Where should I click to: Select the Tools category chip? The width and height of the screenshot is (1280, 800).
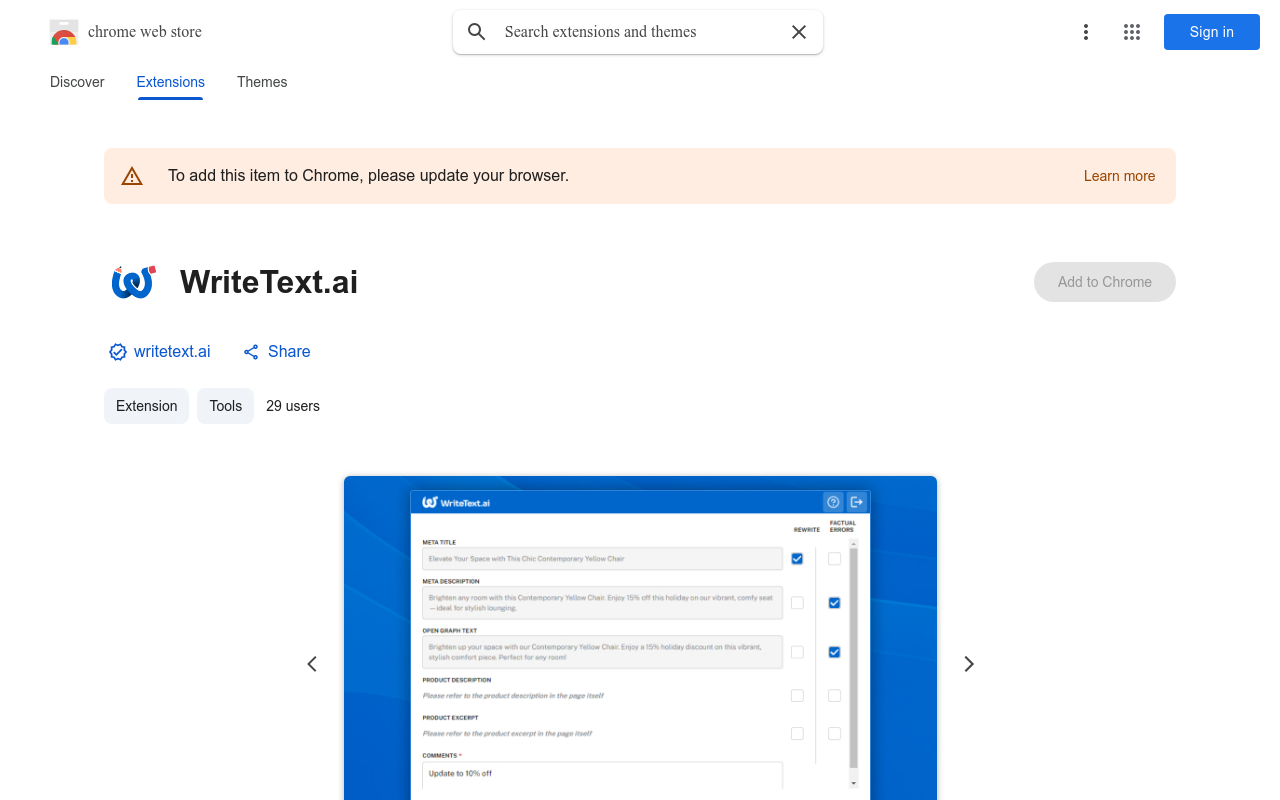click(x=226, y=406)
